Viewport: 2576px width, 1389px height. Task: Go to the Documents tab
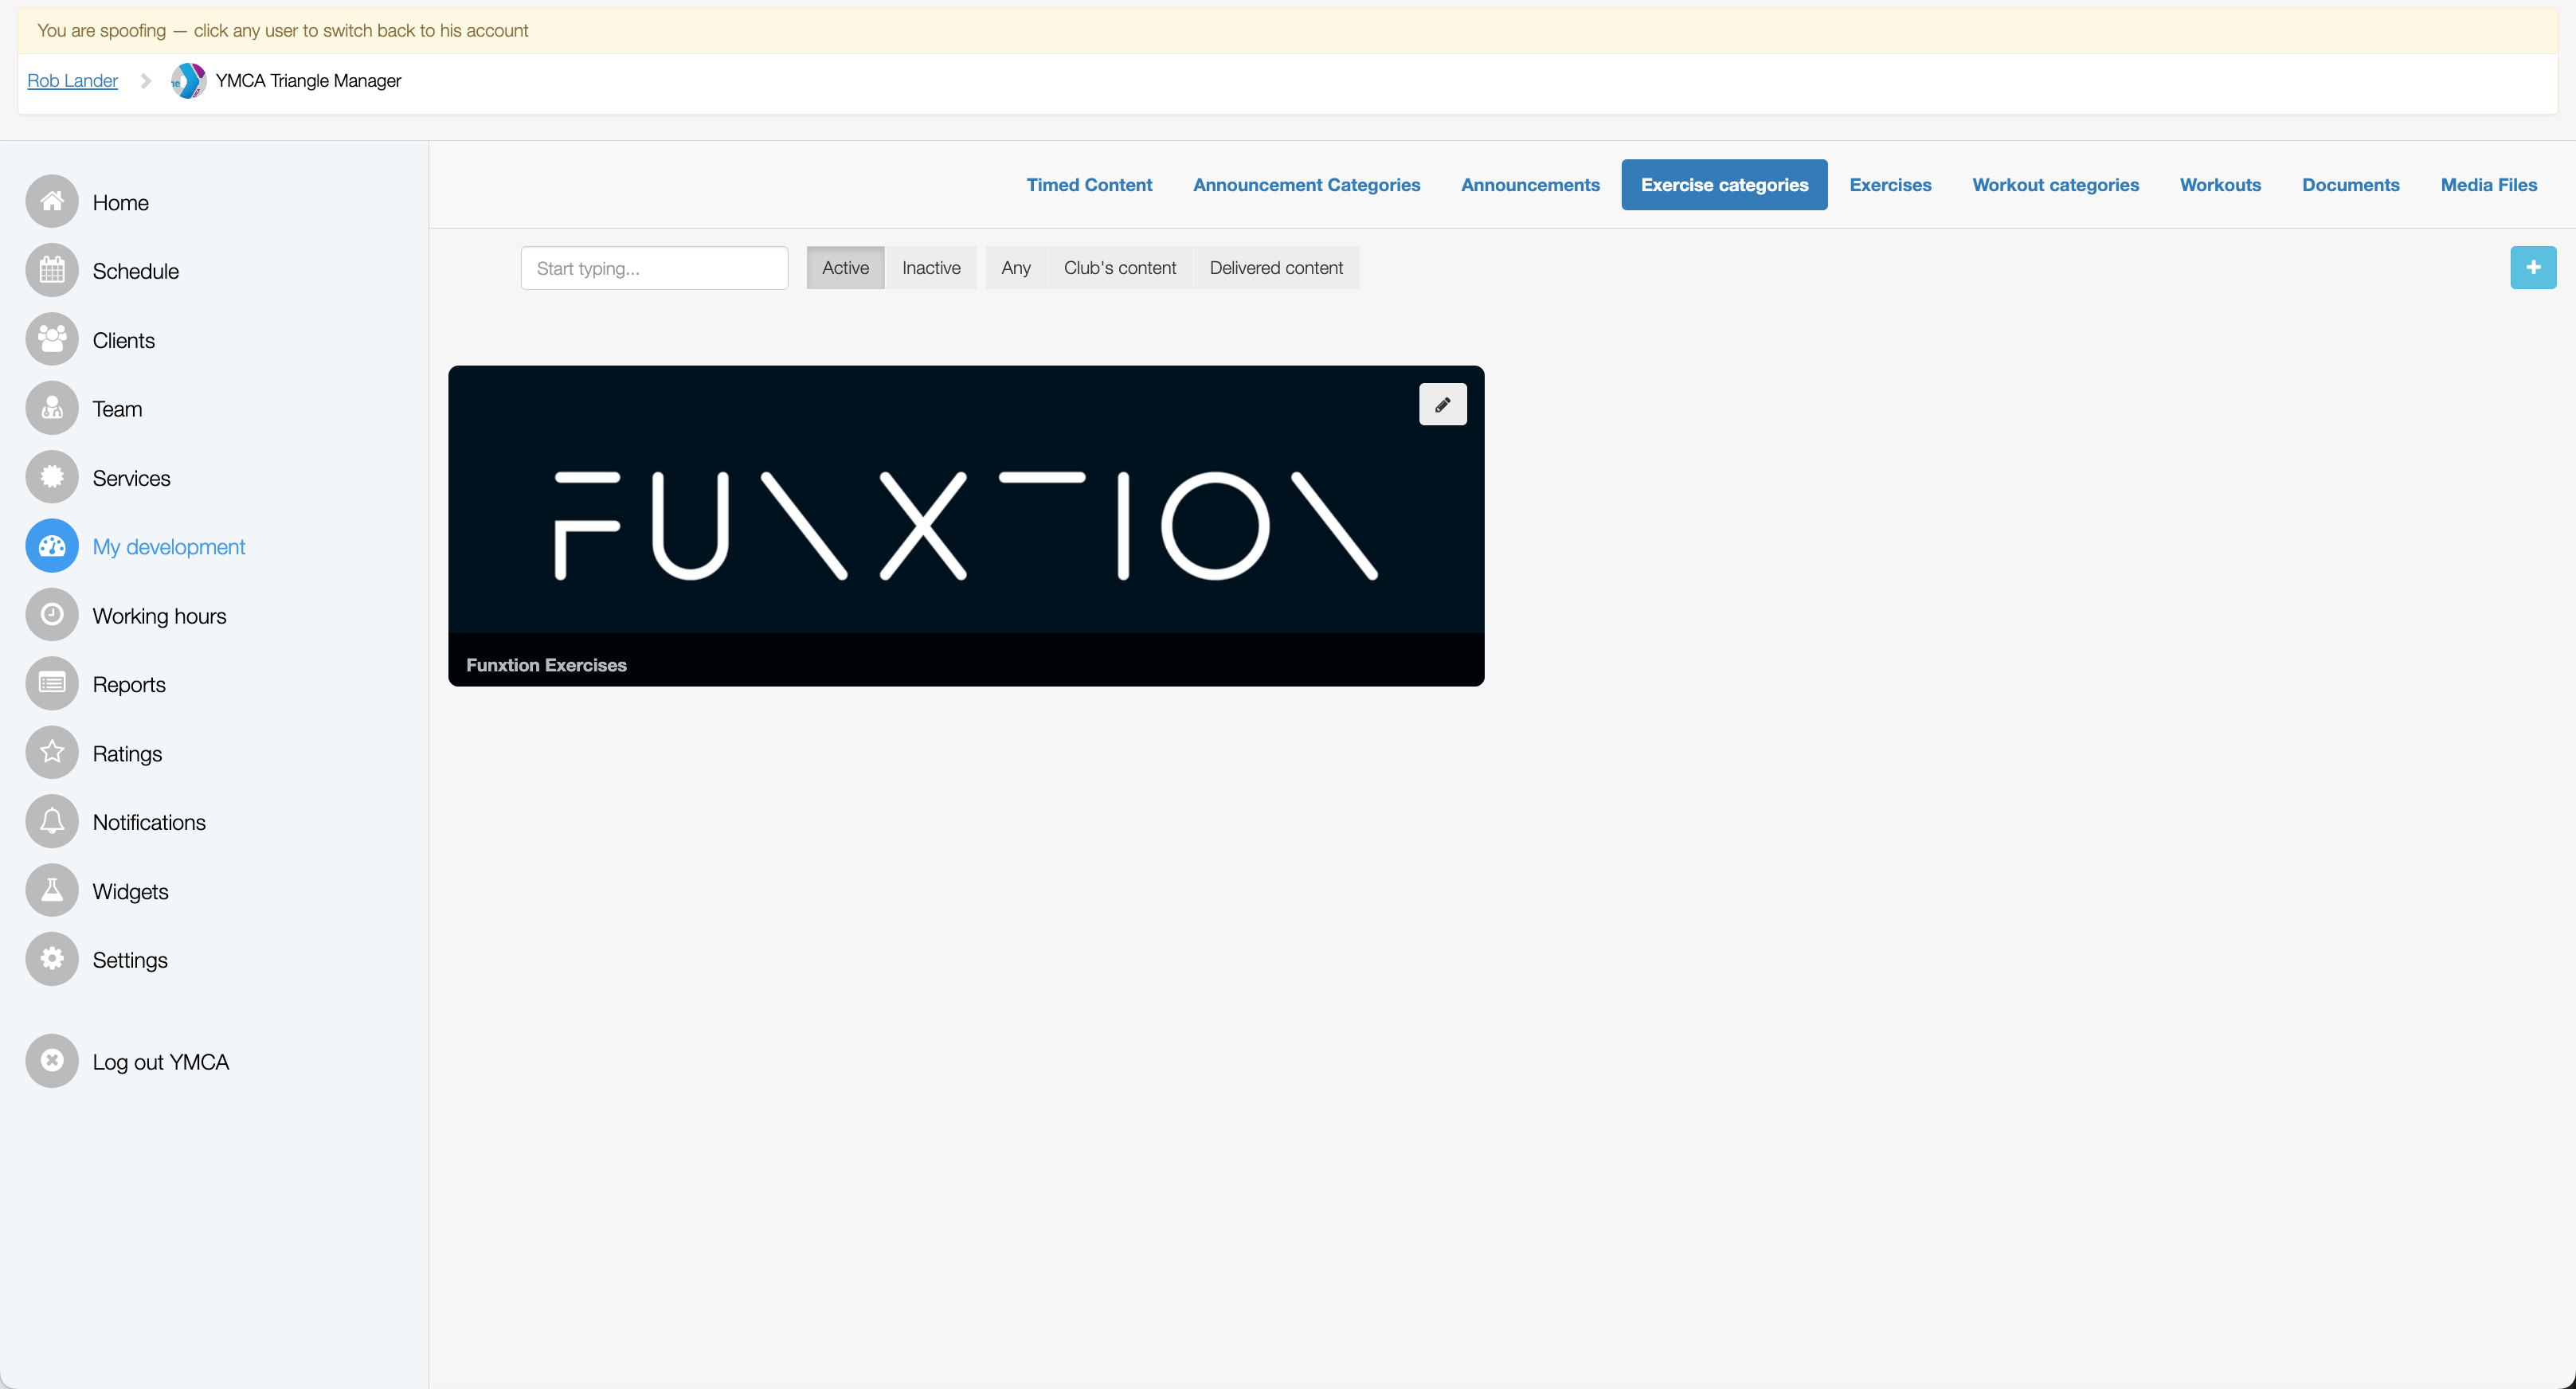[2350, 185]
